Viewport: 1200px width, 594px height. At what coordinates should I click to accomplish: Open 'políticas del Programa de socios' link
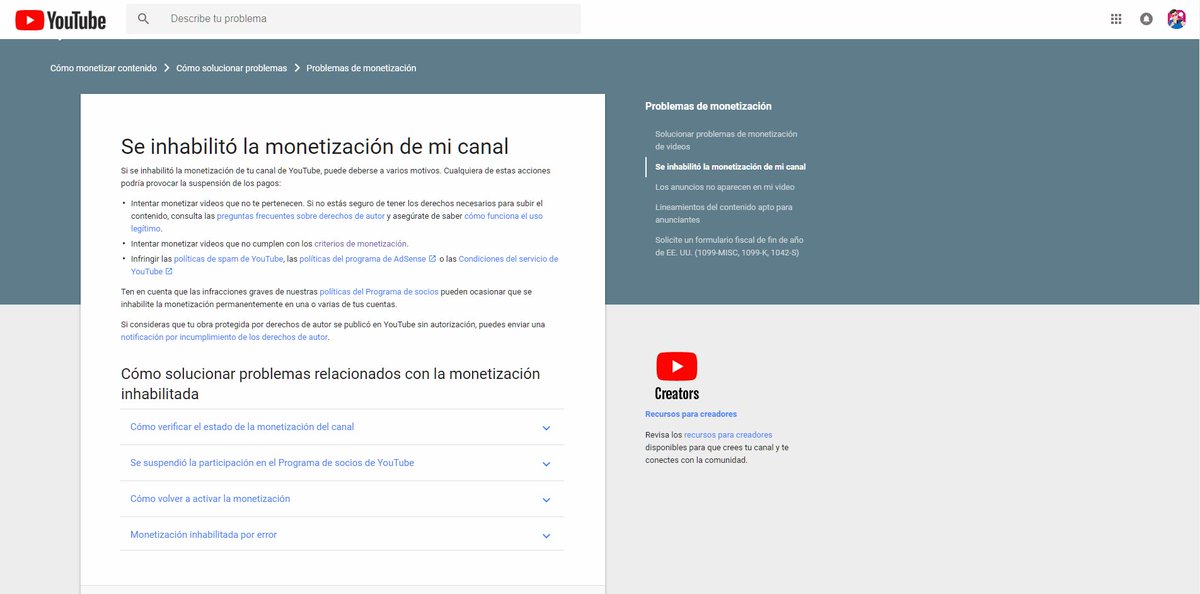(x=379, y=292)
